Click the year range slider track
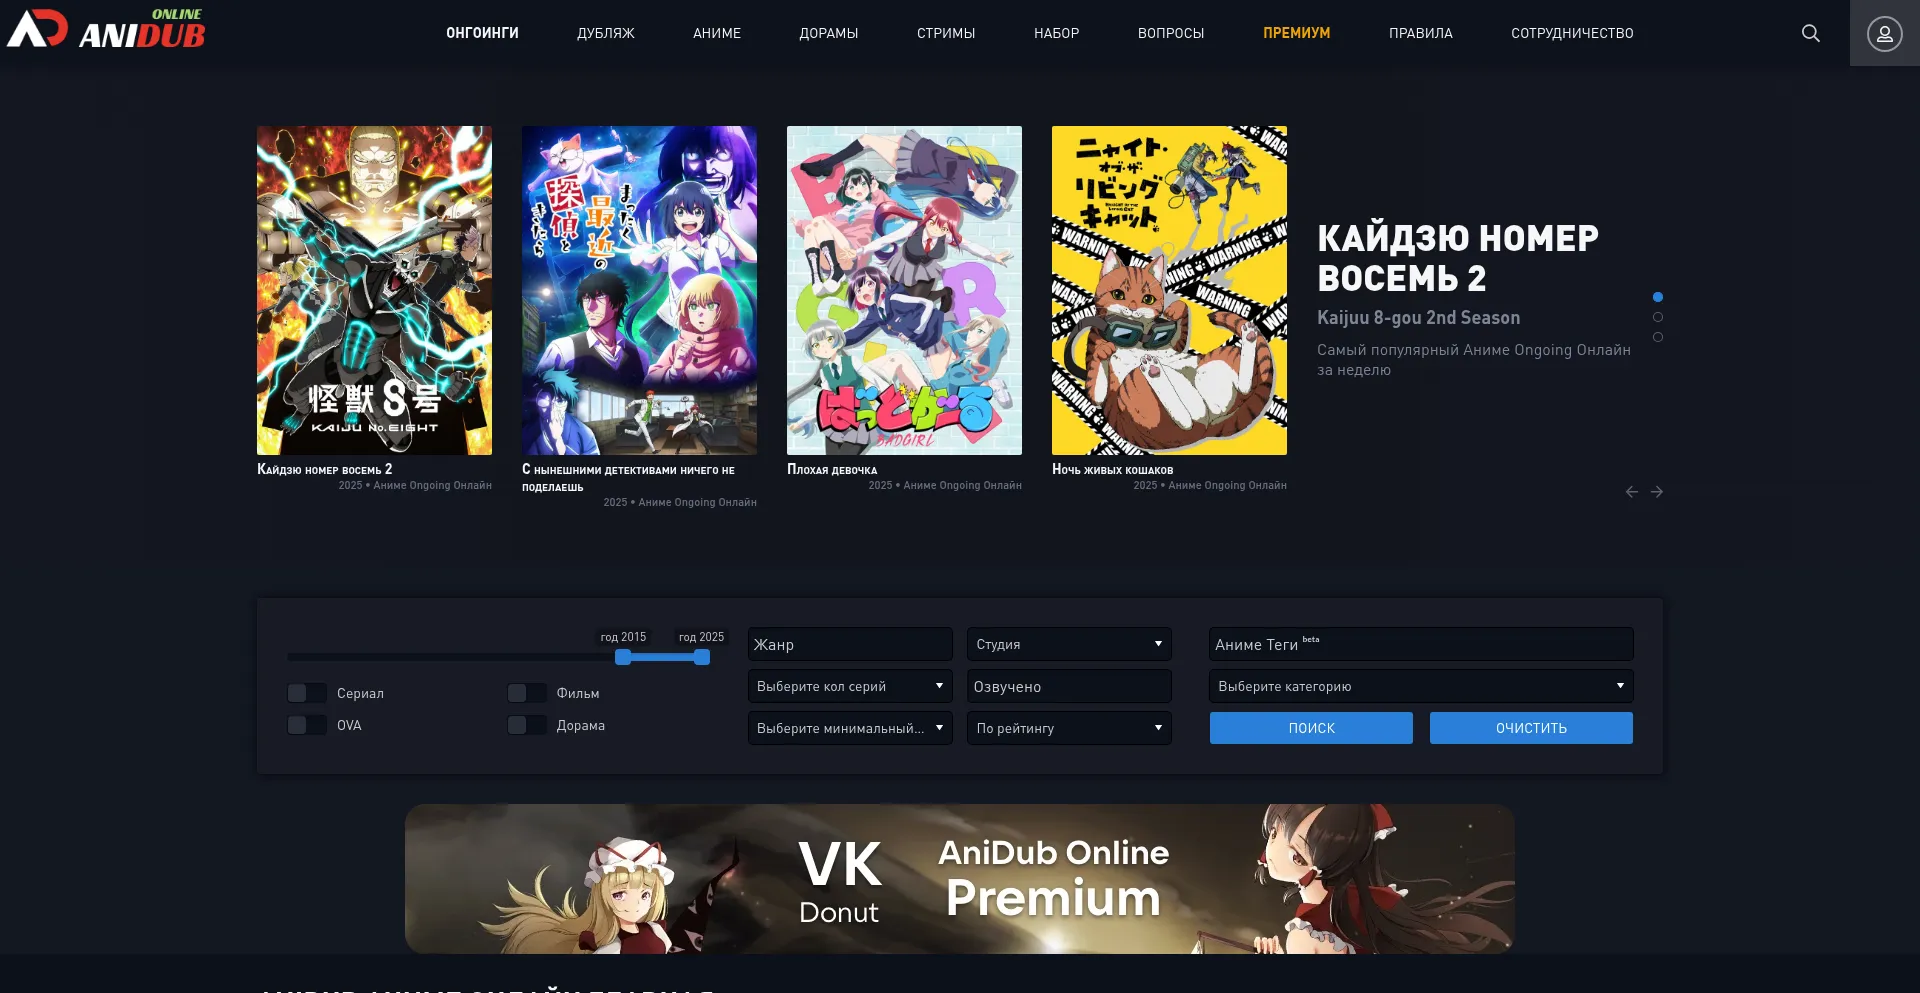This screenshot has height=993, width=1920. pyautogui.click(x=498, y=657)
